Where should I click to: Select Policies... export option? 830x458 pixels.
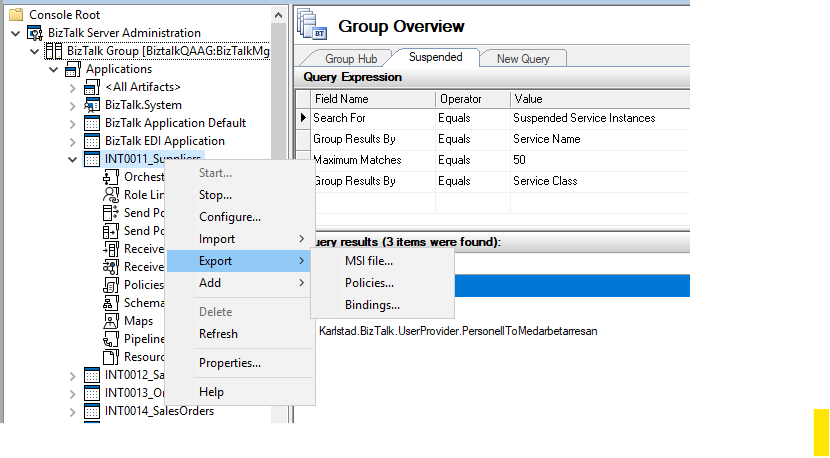click(382, 283)
